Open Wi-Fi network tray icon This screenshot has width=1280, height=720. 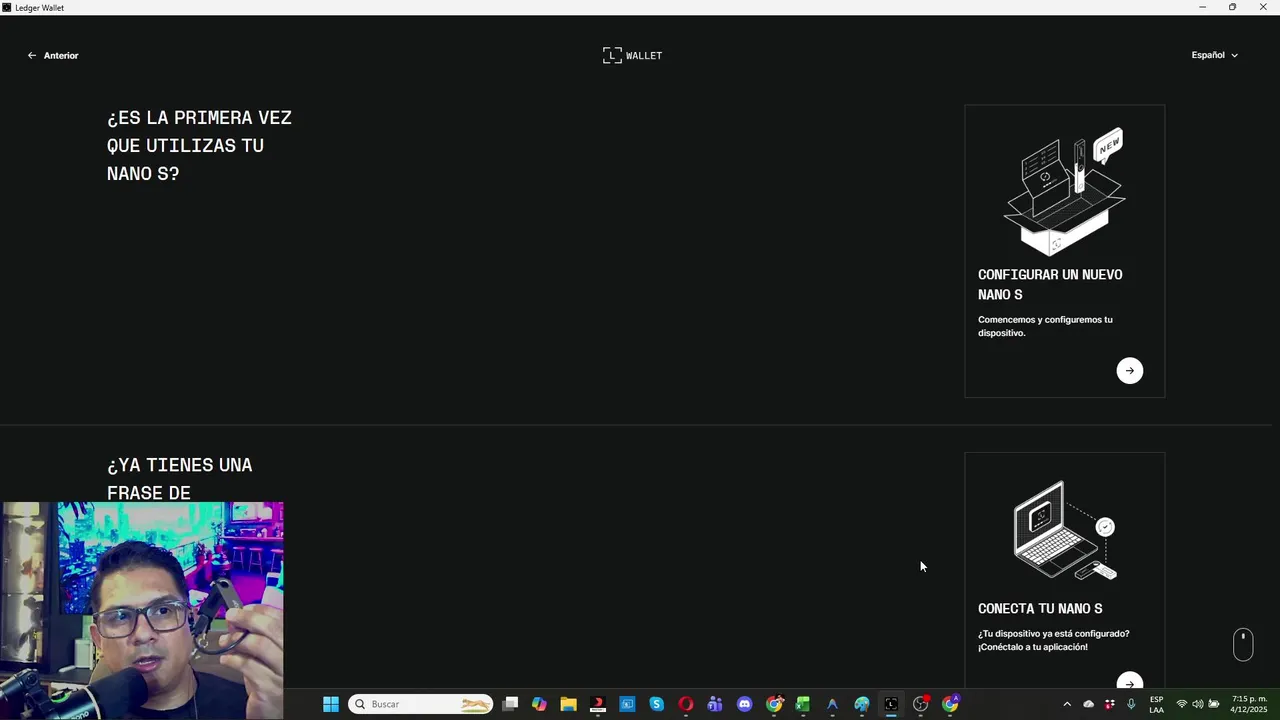click(x=1181, y=704)
